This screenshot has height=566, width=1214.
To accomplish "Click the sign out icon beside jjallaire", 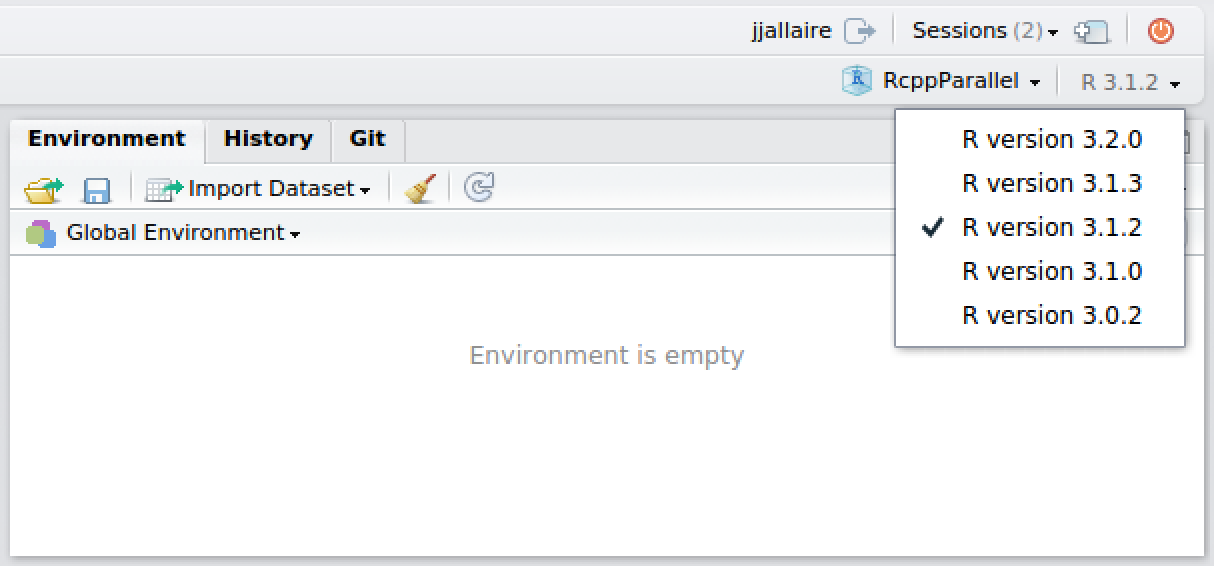I will tap(859, 31).
